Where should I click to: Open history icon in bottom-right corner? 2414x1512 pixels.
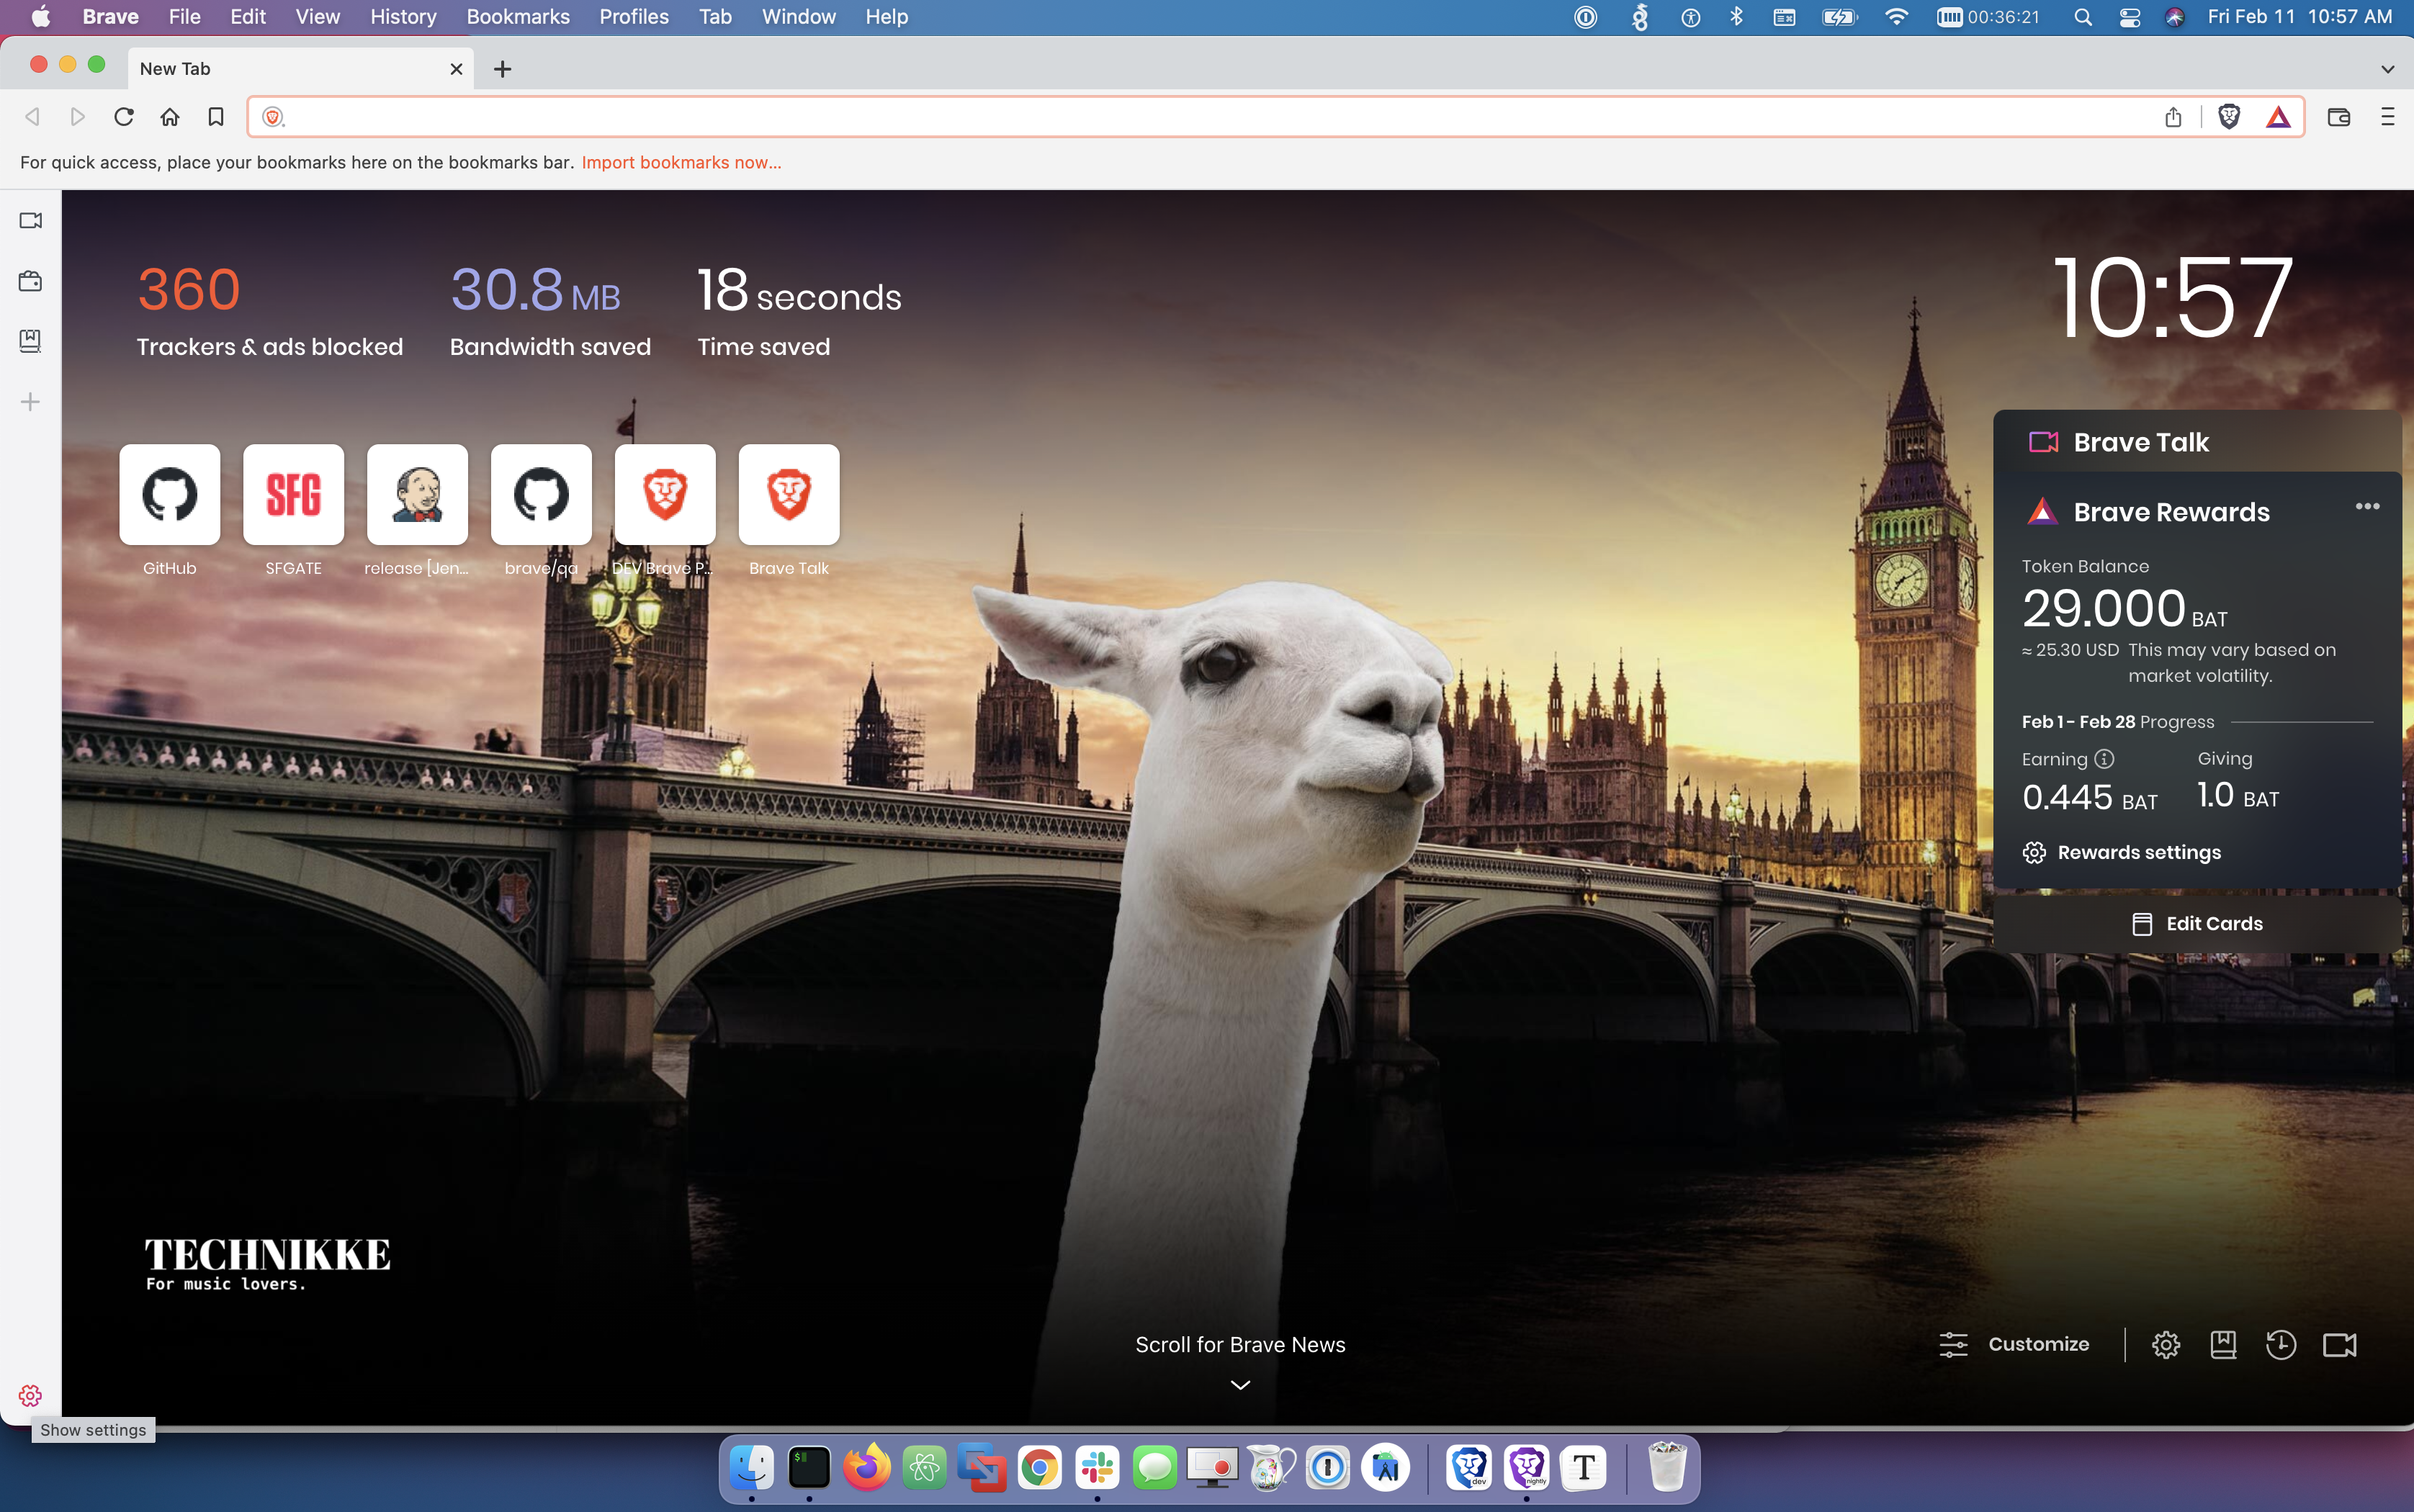pos(2280,1345)
